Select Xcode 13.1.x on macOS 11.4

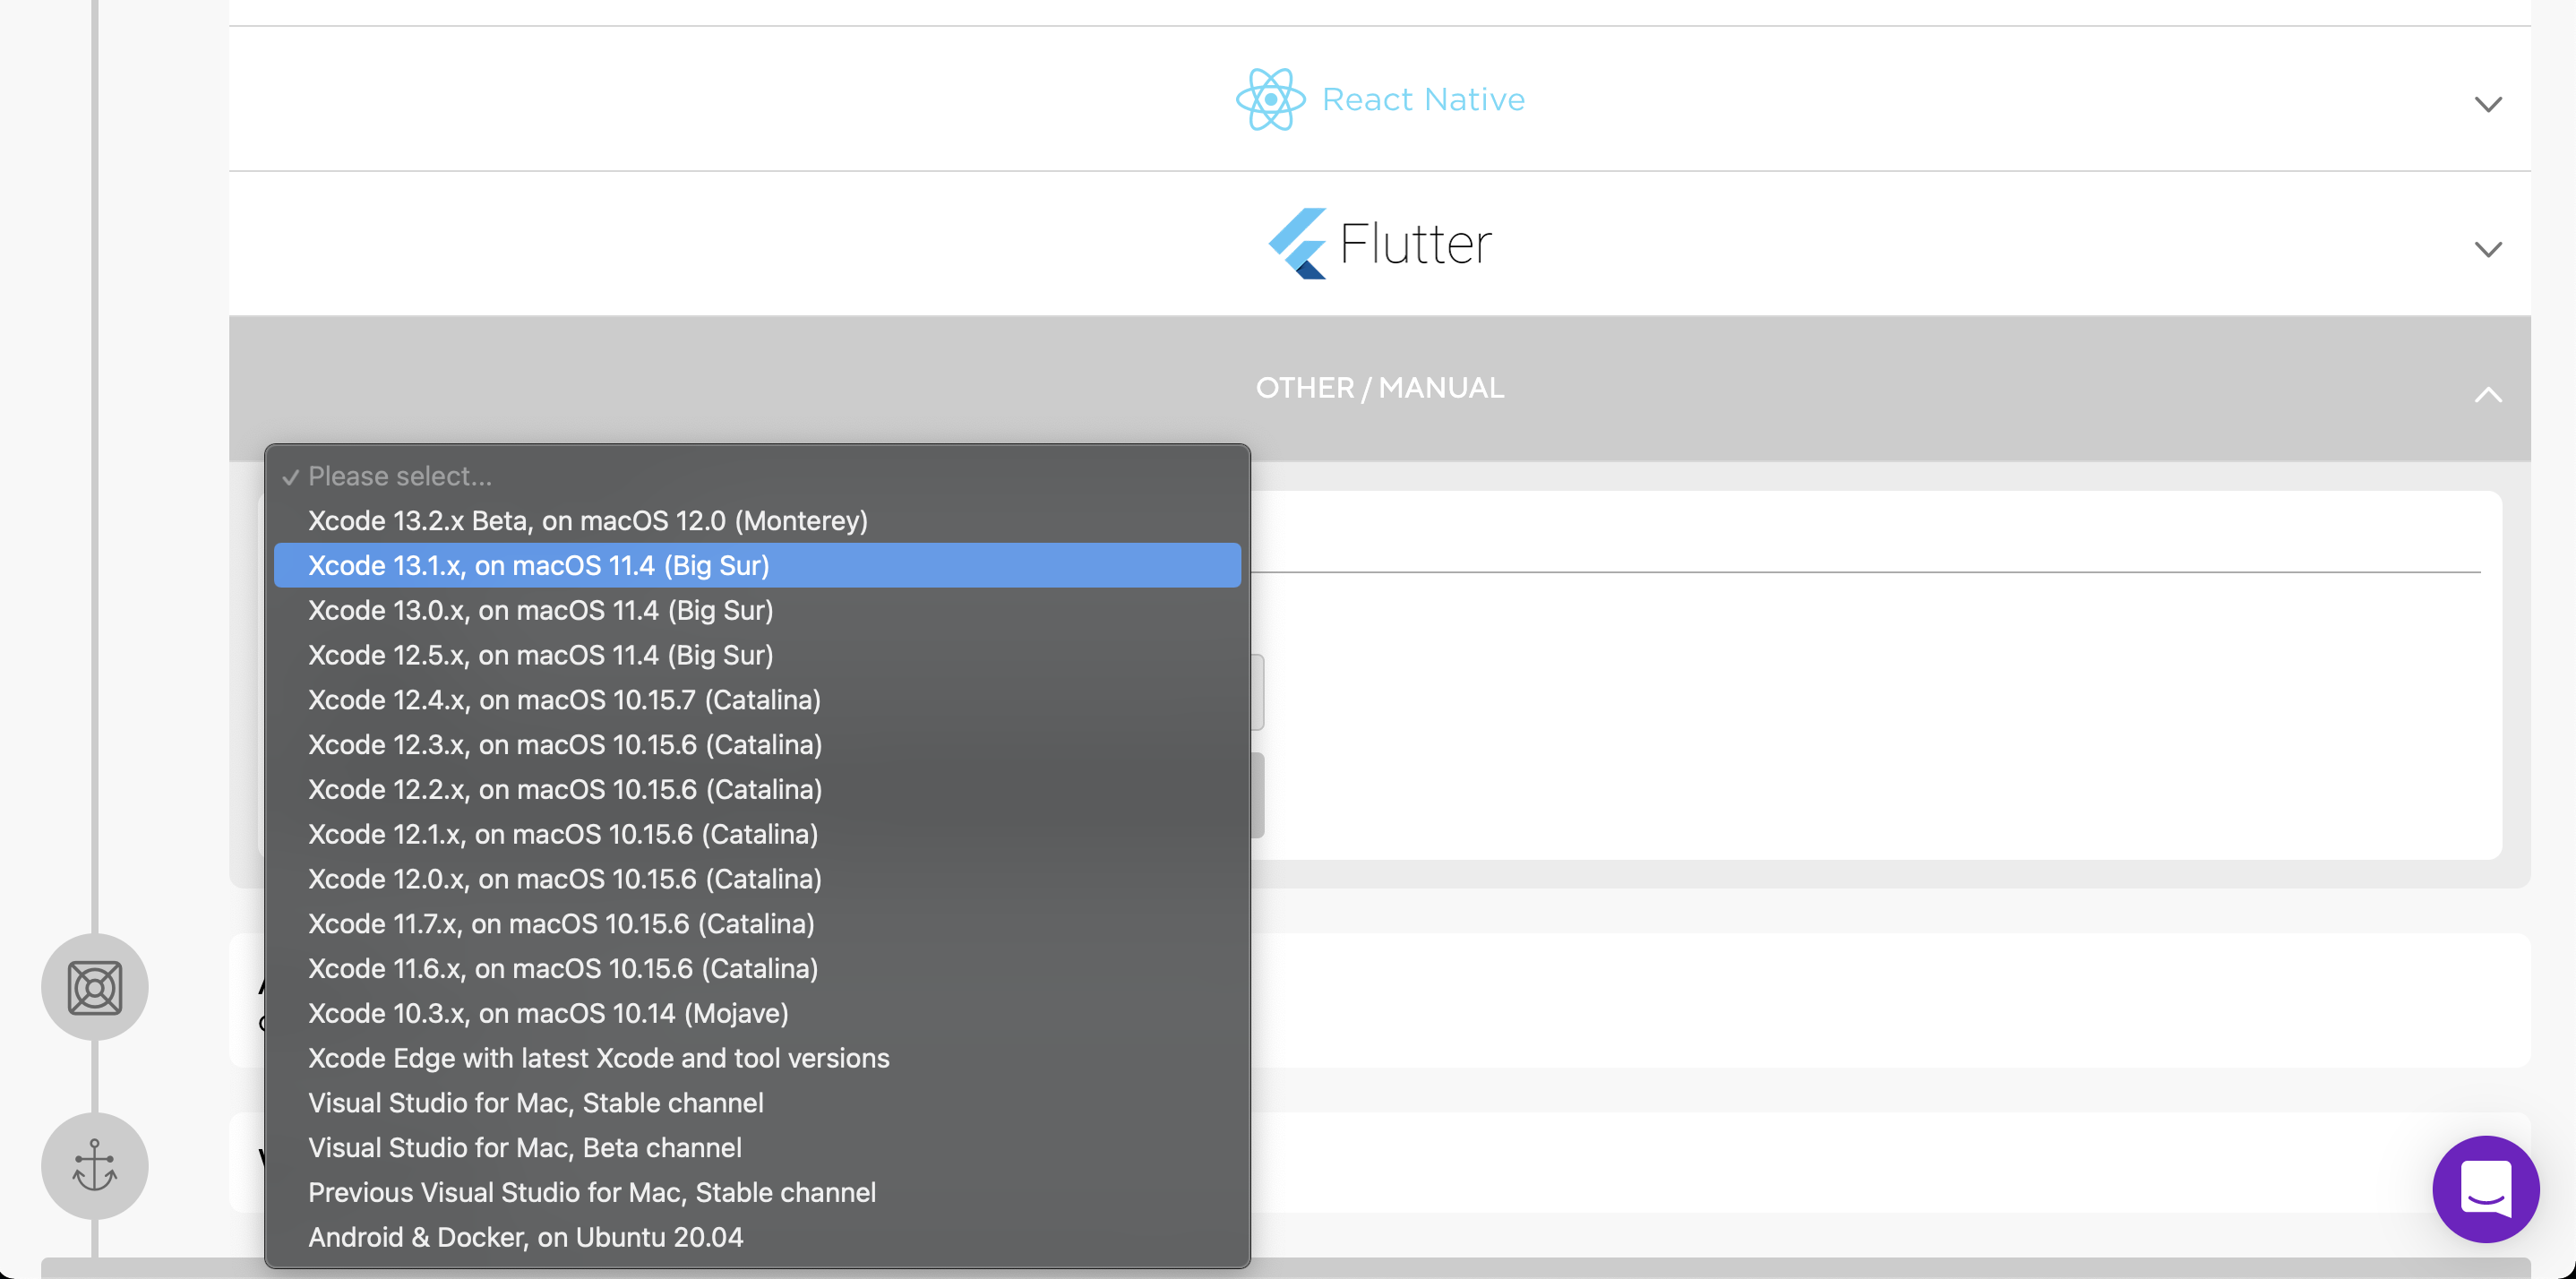click(538, 565)
